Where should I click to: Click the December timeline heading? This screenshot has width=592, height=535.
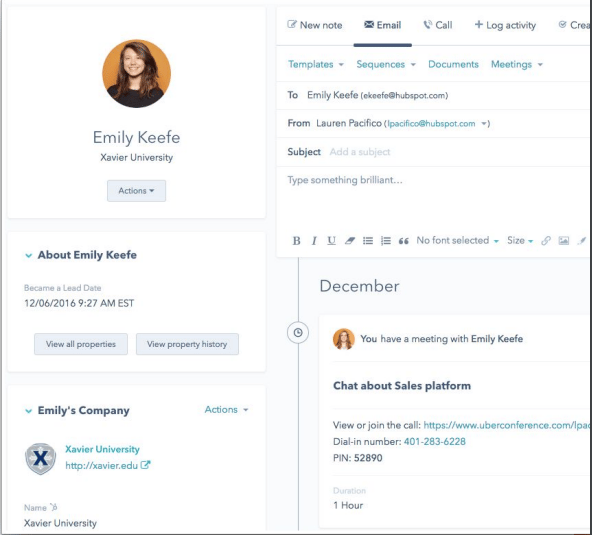[x=359, y=286]
